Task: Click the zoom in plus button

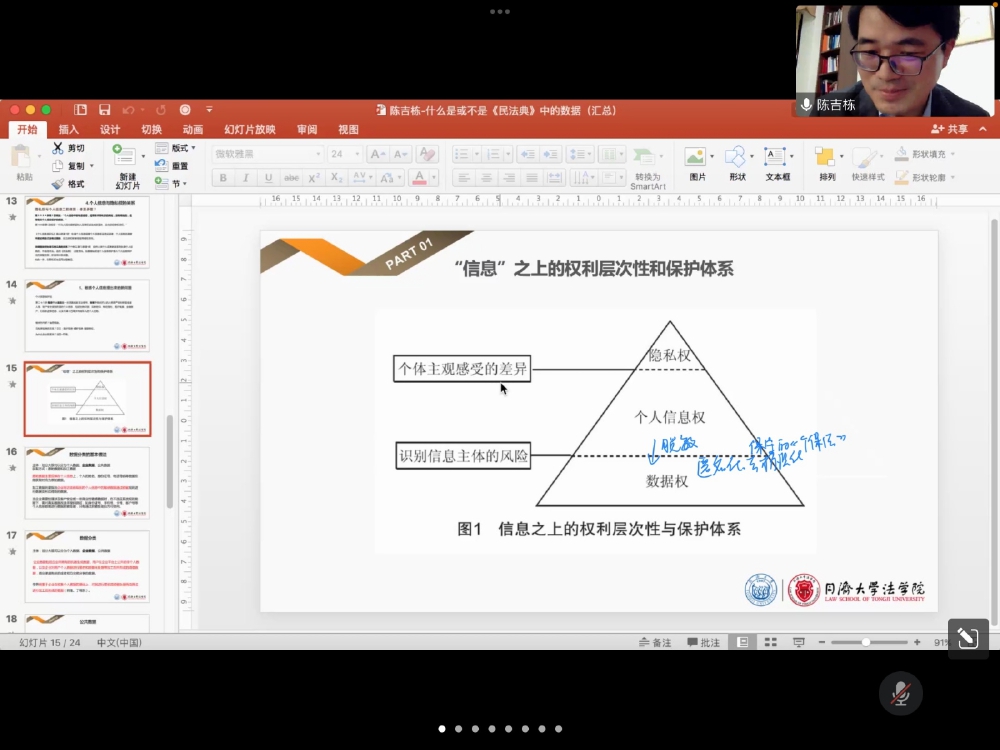Action: click(917, 642)
